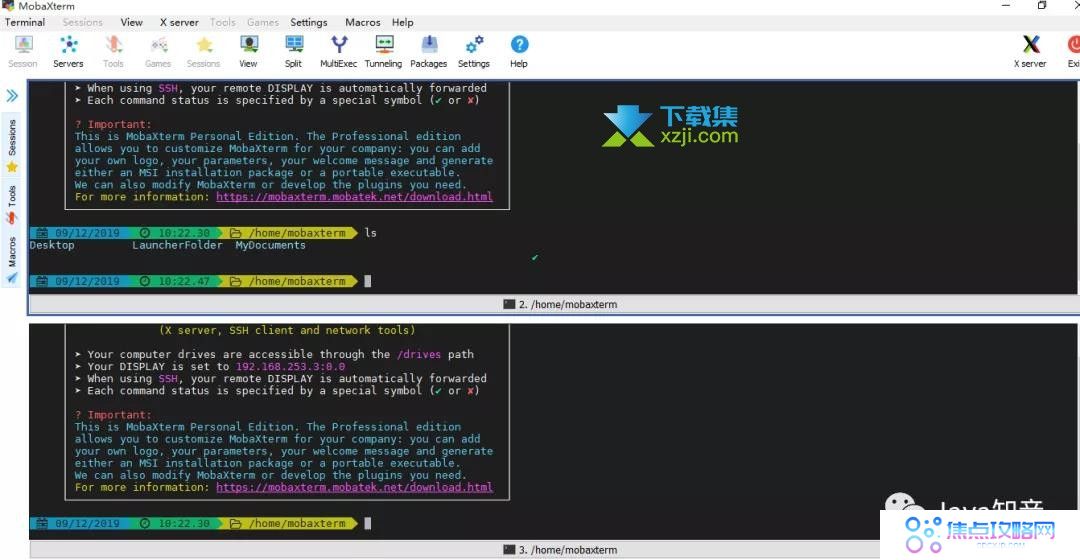Click 'MyDocuments' in the ls output
Image resolution: width=1080 pixels, height=560 pixels.
[271, 245]
